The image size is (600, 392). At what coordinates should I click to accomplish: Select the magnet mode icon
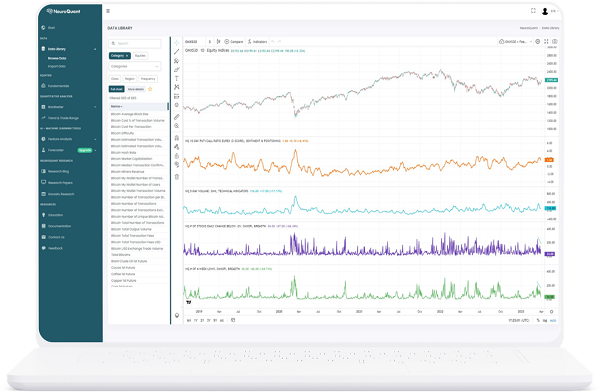pos(177,138)
